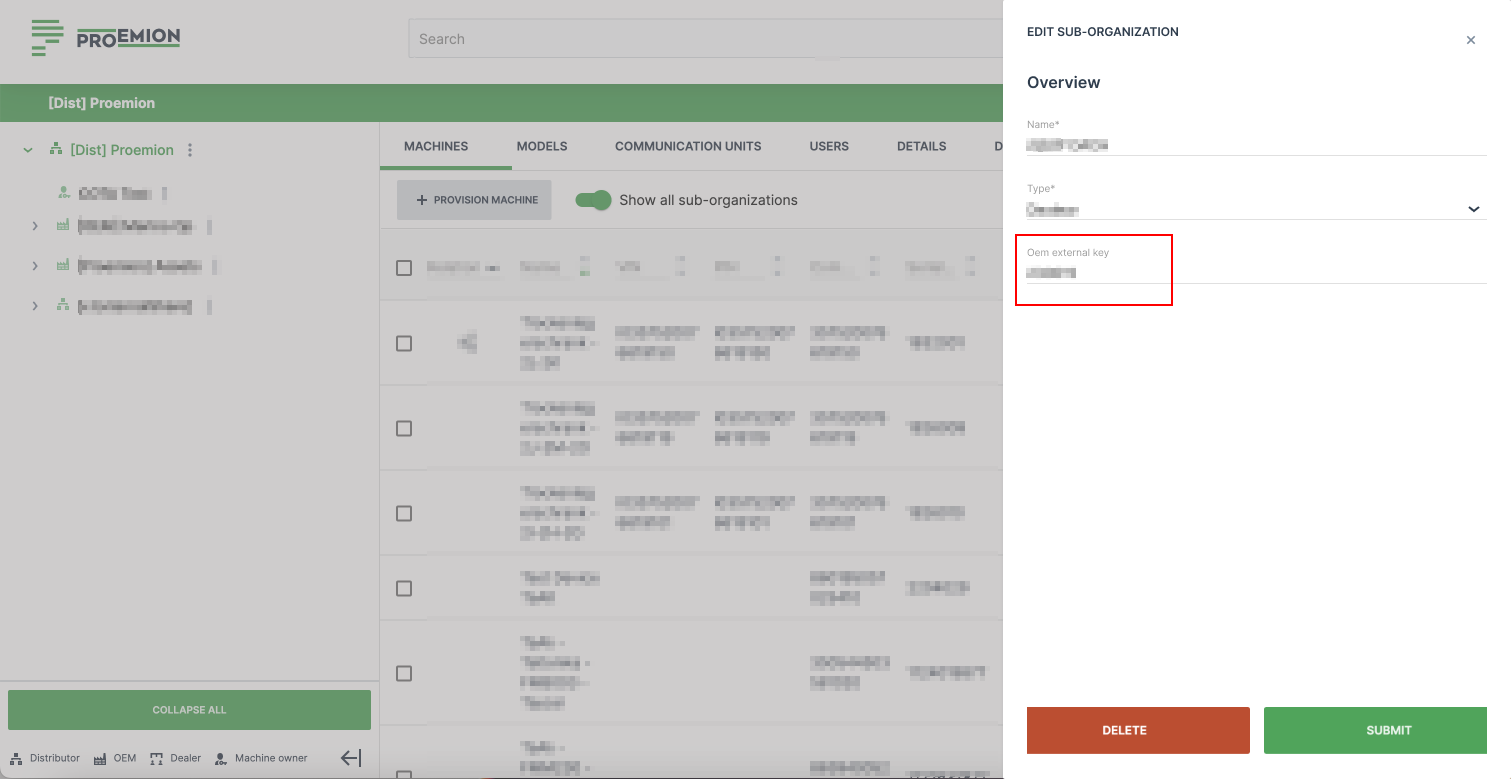The image size is (1511, 779).
Task: Check the select-all checkbox in table header
Action: pyautogui.click(x=404, y=268)
